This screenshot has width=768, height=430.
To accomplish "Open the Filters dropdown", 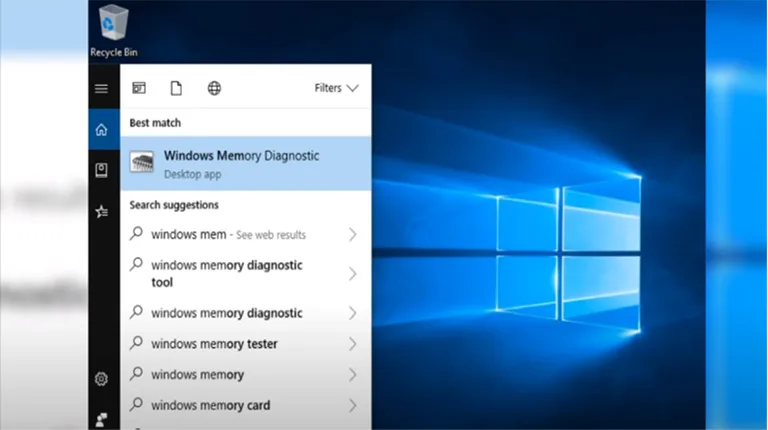I will (336, 88).
